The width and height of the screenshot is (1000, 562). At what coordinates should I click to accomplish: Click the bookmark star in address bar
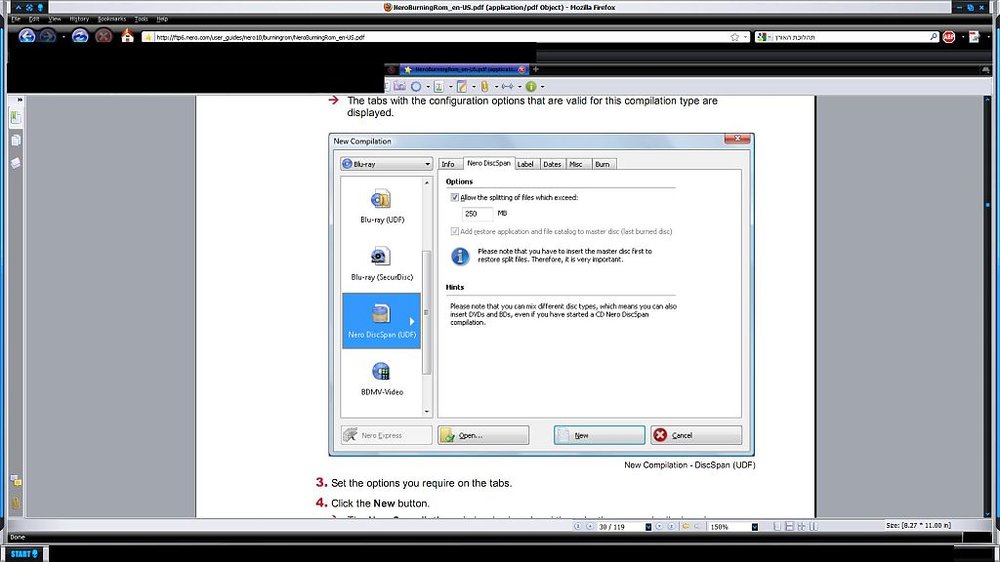coord(735,37)
